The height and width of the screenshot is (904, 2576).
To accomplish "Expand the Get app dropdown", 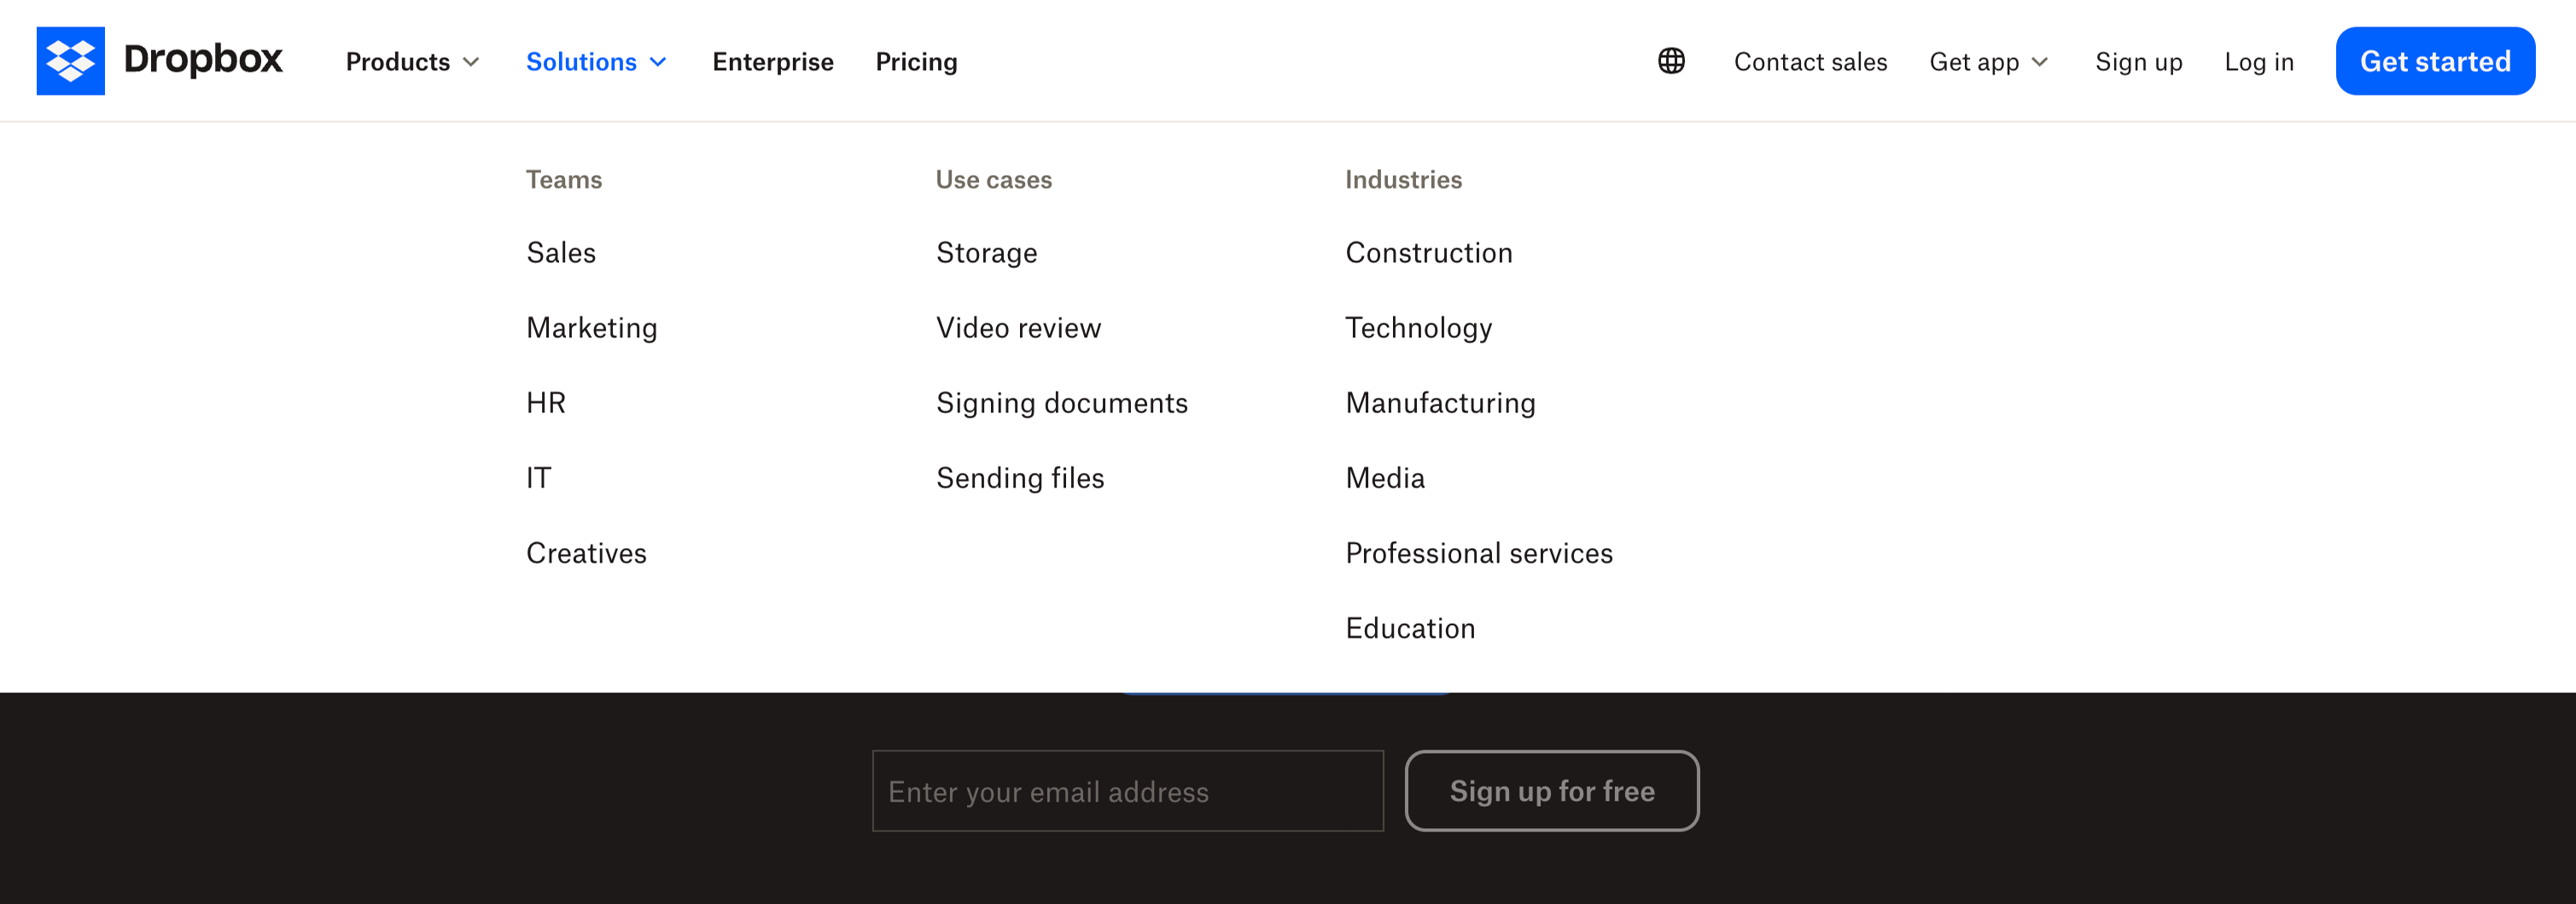I will tap(1988, 62).
